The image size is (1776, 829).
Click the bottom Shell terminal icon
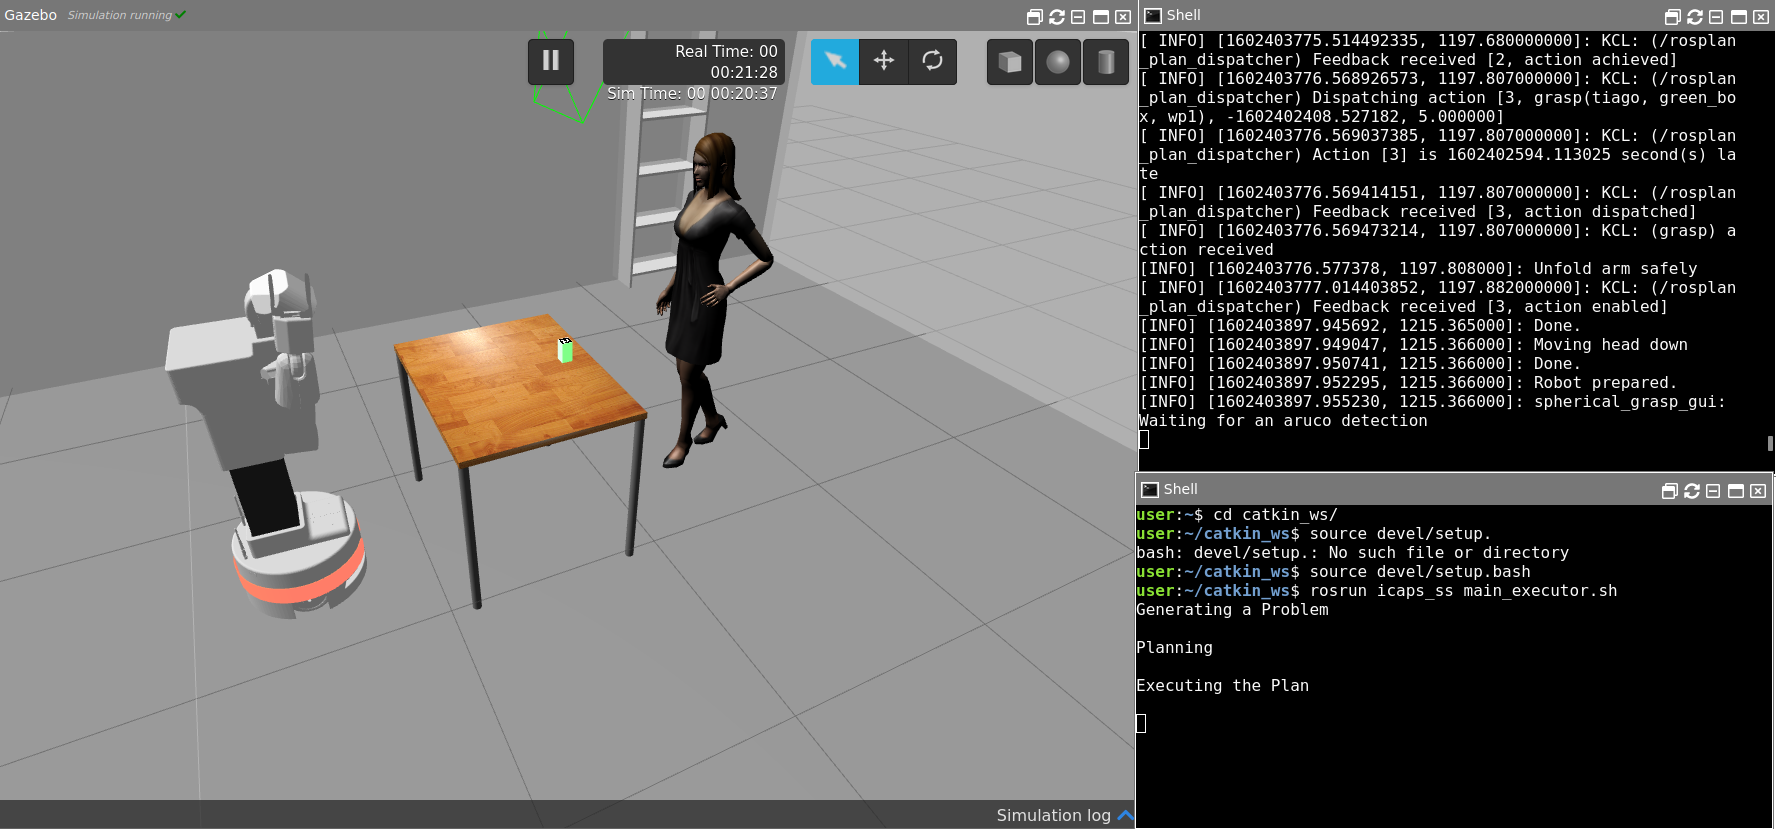coord(1150,490)
